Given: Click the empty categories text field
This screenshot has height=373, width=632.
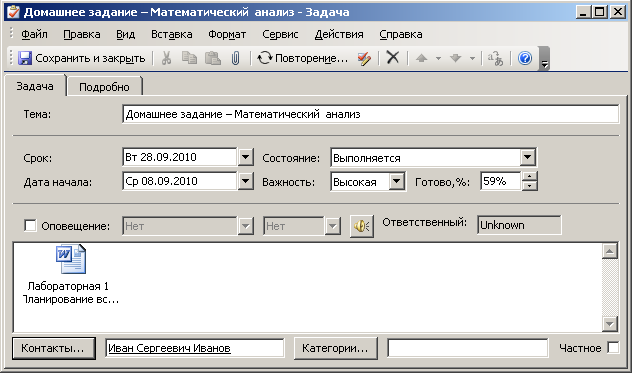Looking at the screenshot, I should point(468,348).
